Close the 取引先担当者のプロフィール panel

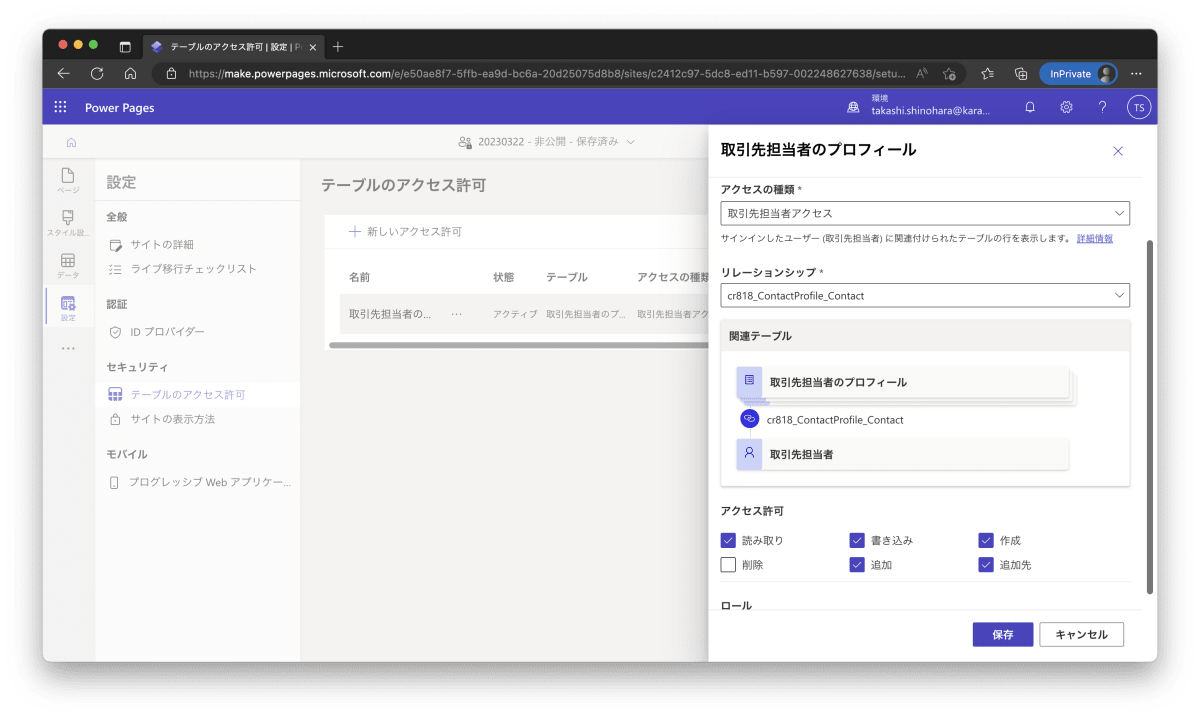pos(1118,151)
